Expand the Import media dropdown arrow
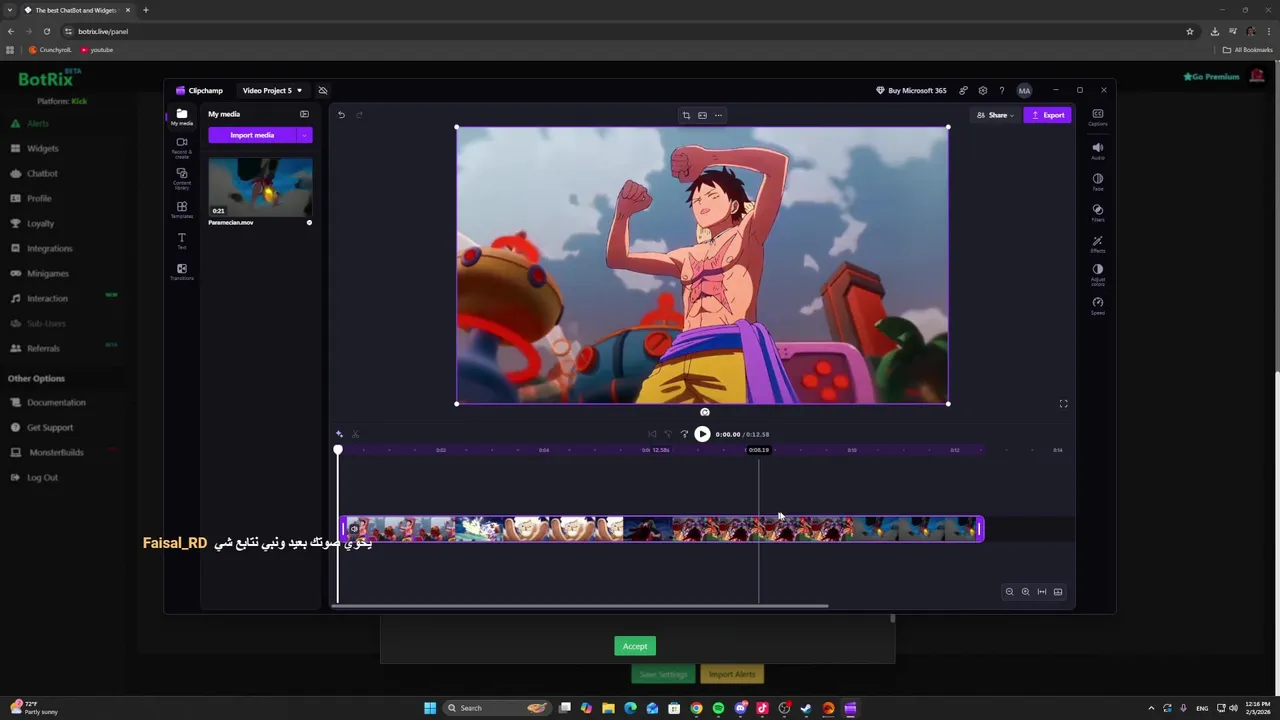This screenshot has height=720, width=1280. (304, 135)
